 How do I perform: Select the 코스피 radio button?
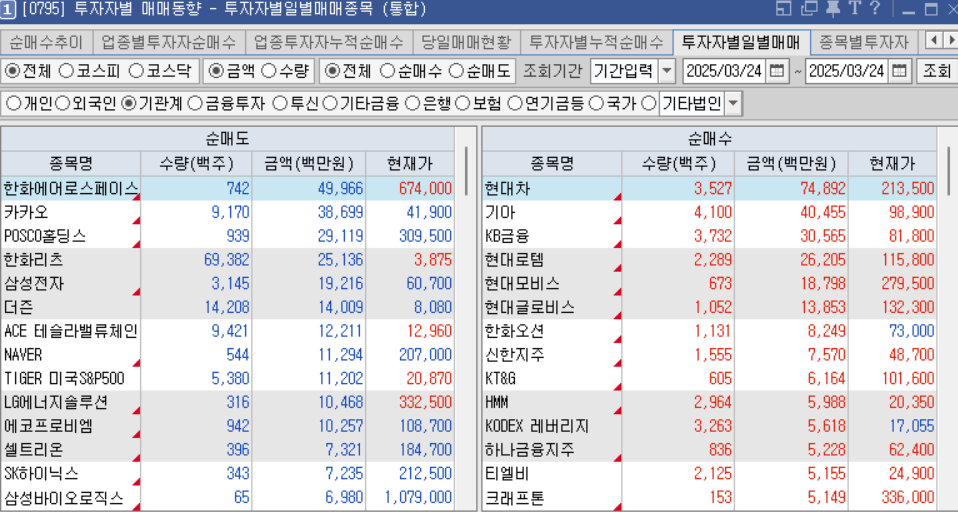click(66, 71)
